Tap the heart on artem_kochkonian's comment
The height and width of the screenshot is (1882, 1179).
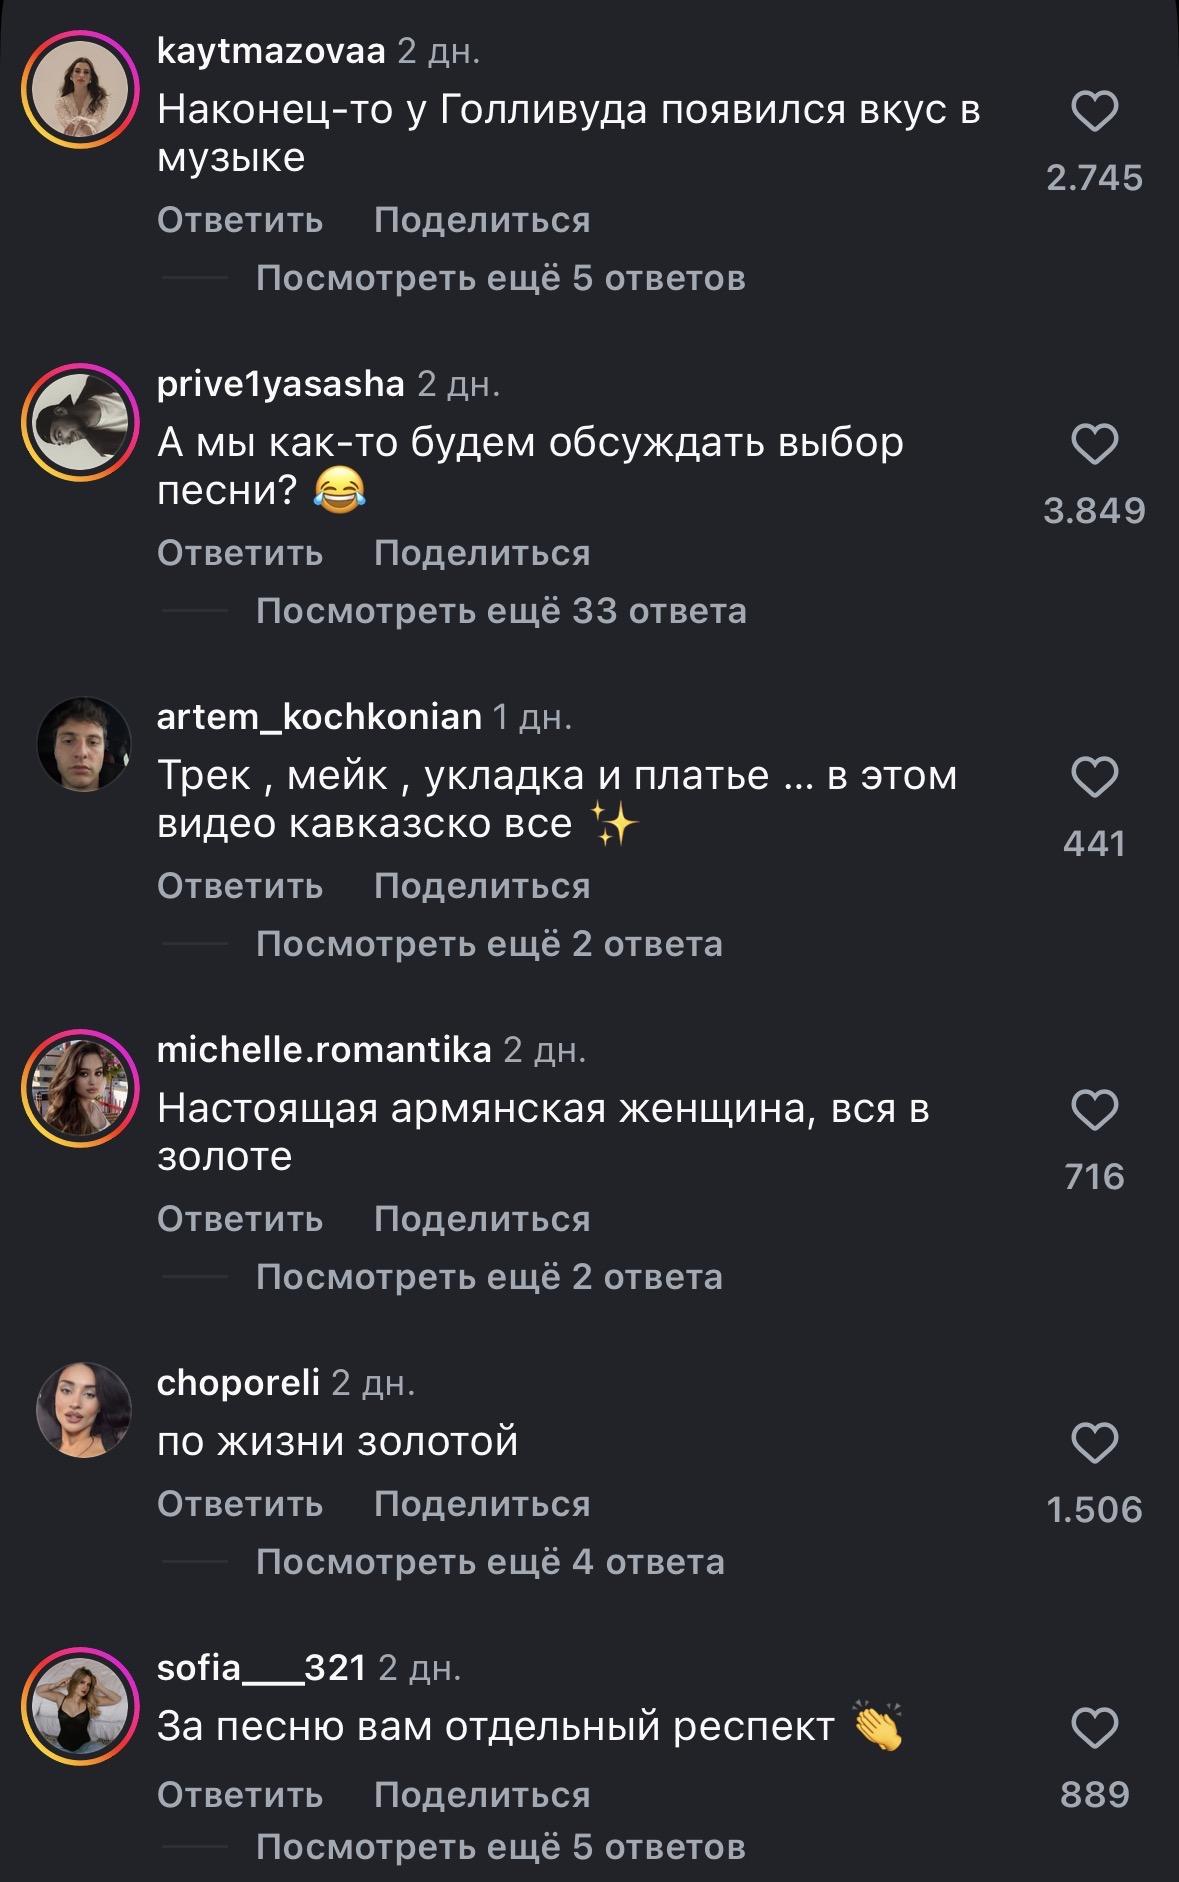1094,777
